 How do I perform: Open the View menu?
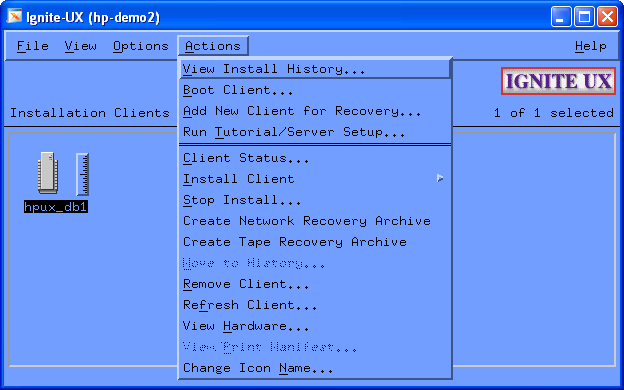(x=80, y=46)
